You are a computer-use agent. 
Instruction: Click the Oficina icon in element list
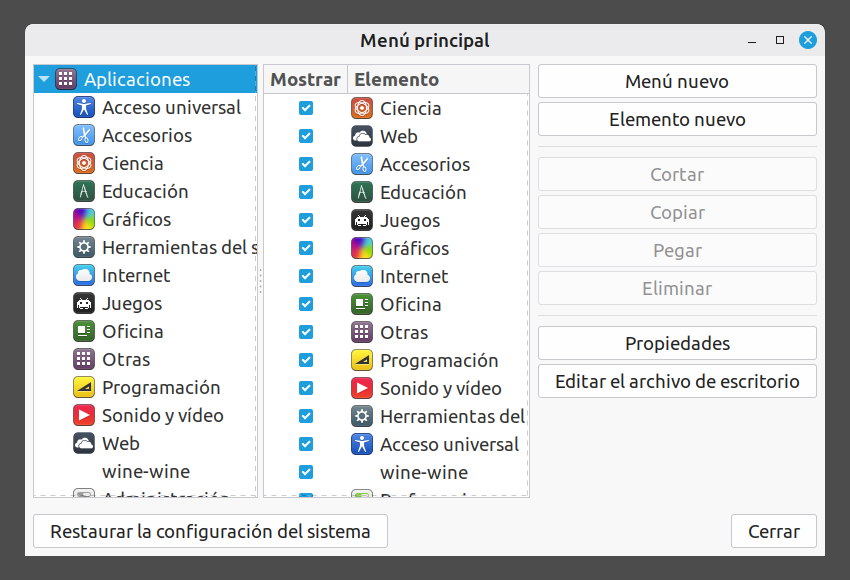(x=362, y=305)
